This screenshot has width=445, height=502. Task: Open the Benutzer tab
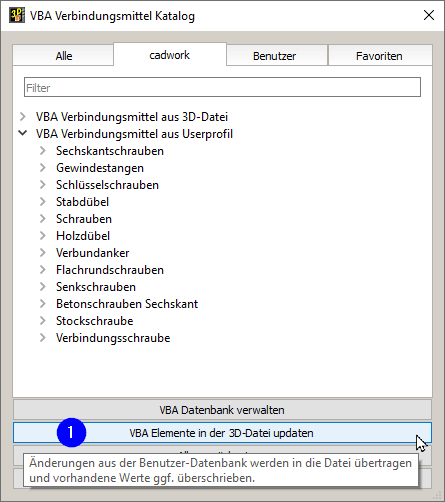point(277,55)
